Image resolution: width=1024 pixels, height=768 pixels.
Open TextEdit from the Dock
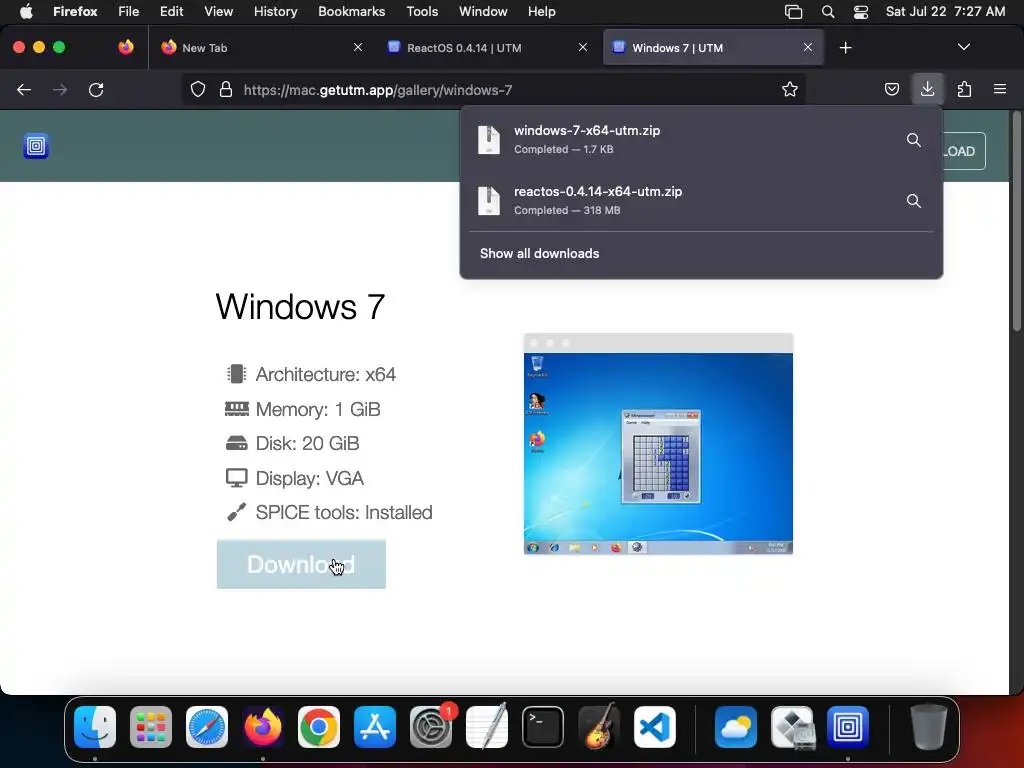[487, 727]
